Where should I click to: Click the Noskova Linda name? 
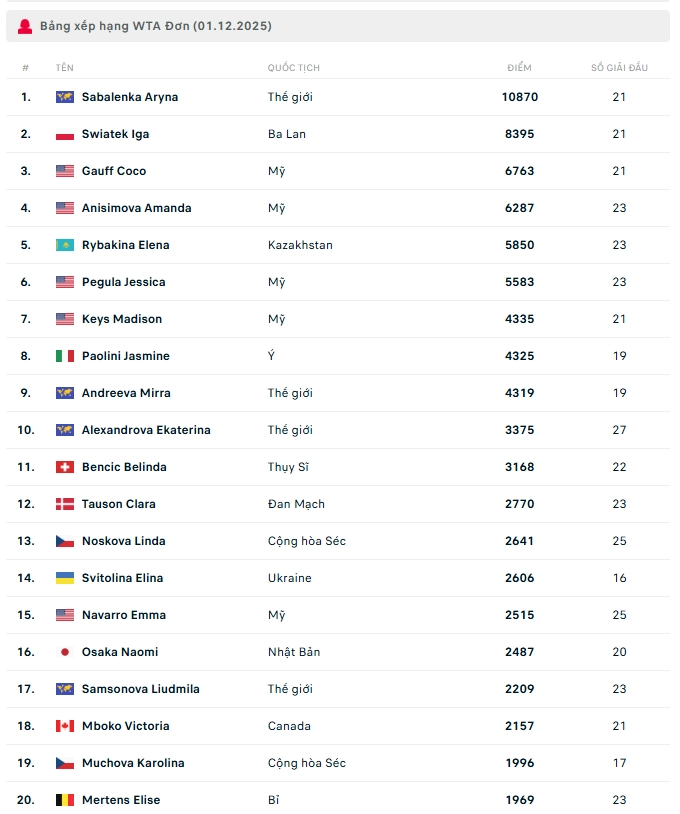124,541
